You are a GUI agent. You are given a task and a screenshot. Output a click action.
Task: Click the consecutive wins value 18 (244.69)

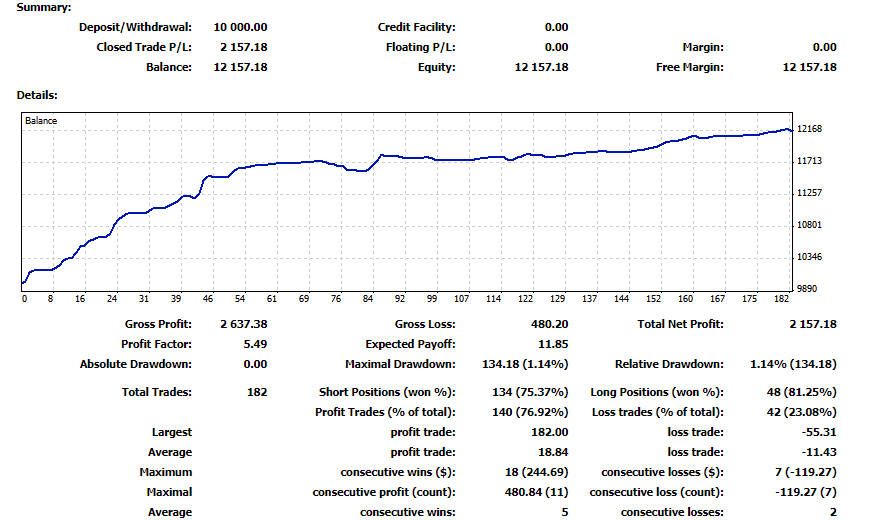[x=537, y=472]
